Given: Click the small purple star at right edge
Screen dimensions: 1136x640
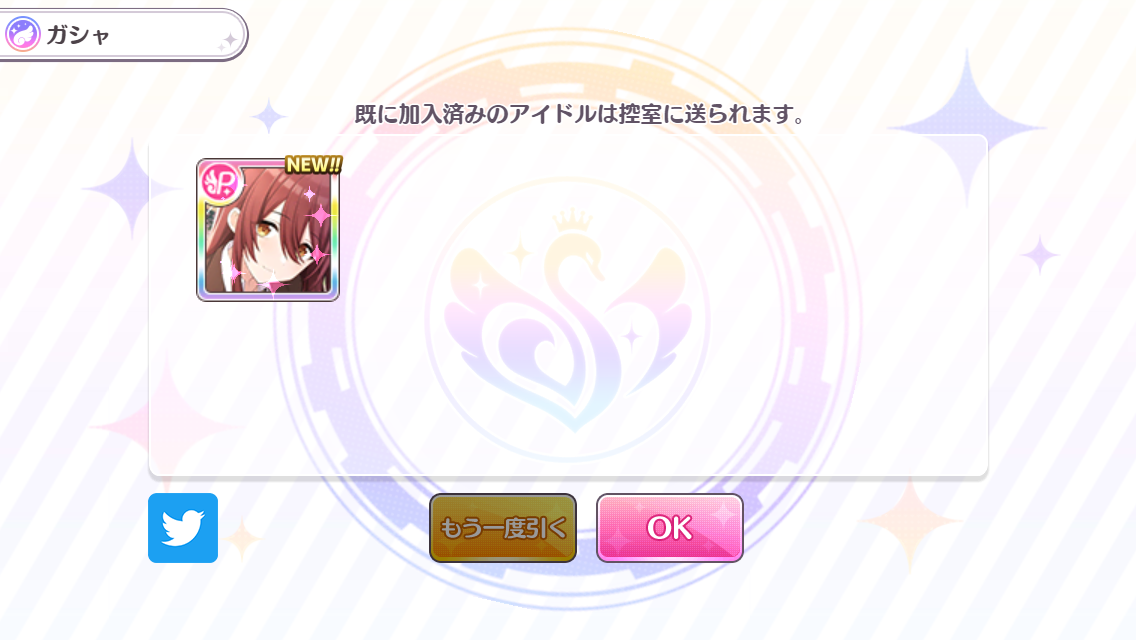Looking at the screenshot, I should click(1040, 254).
